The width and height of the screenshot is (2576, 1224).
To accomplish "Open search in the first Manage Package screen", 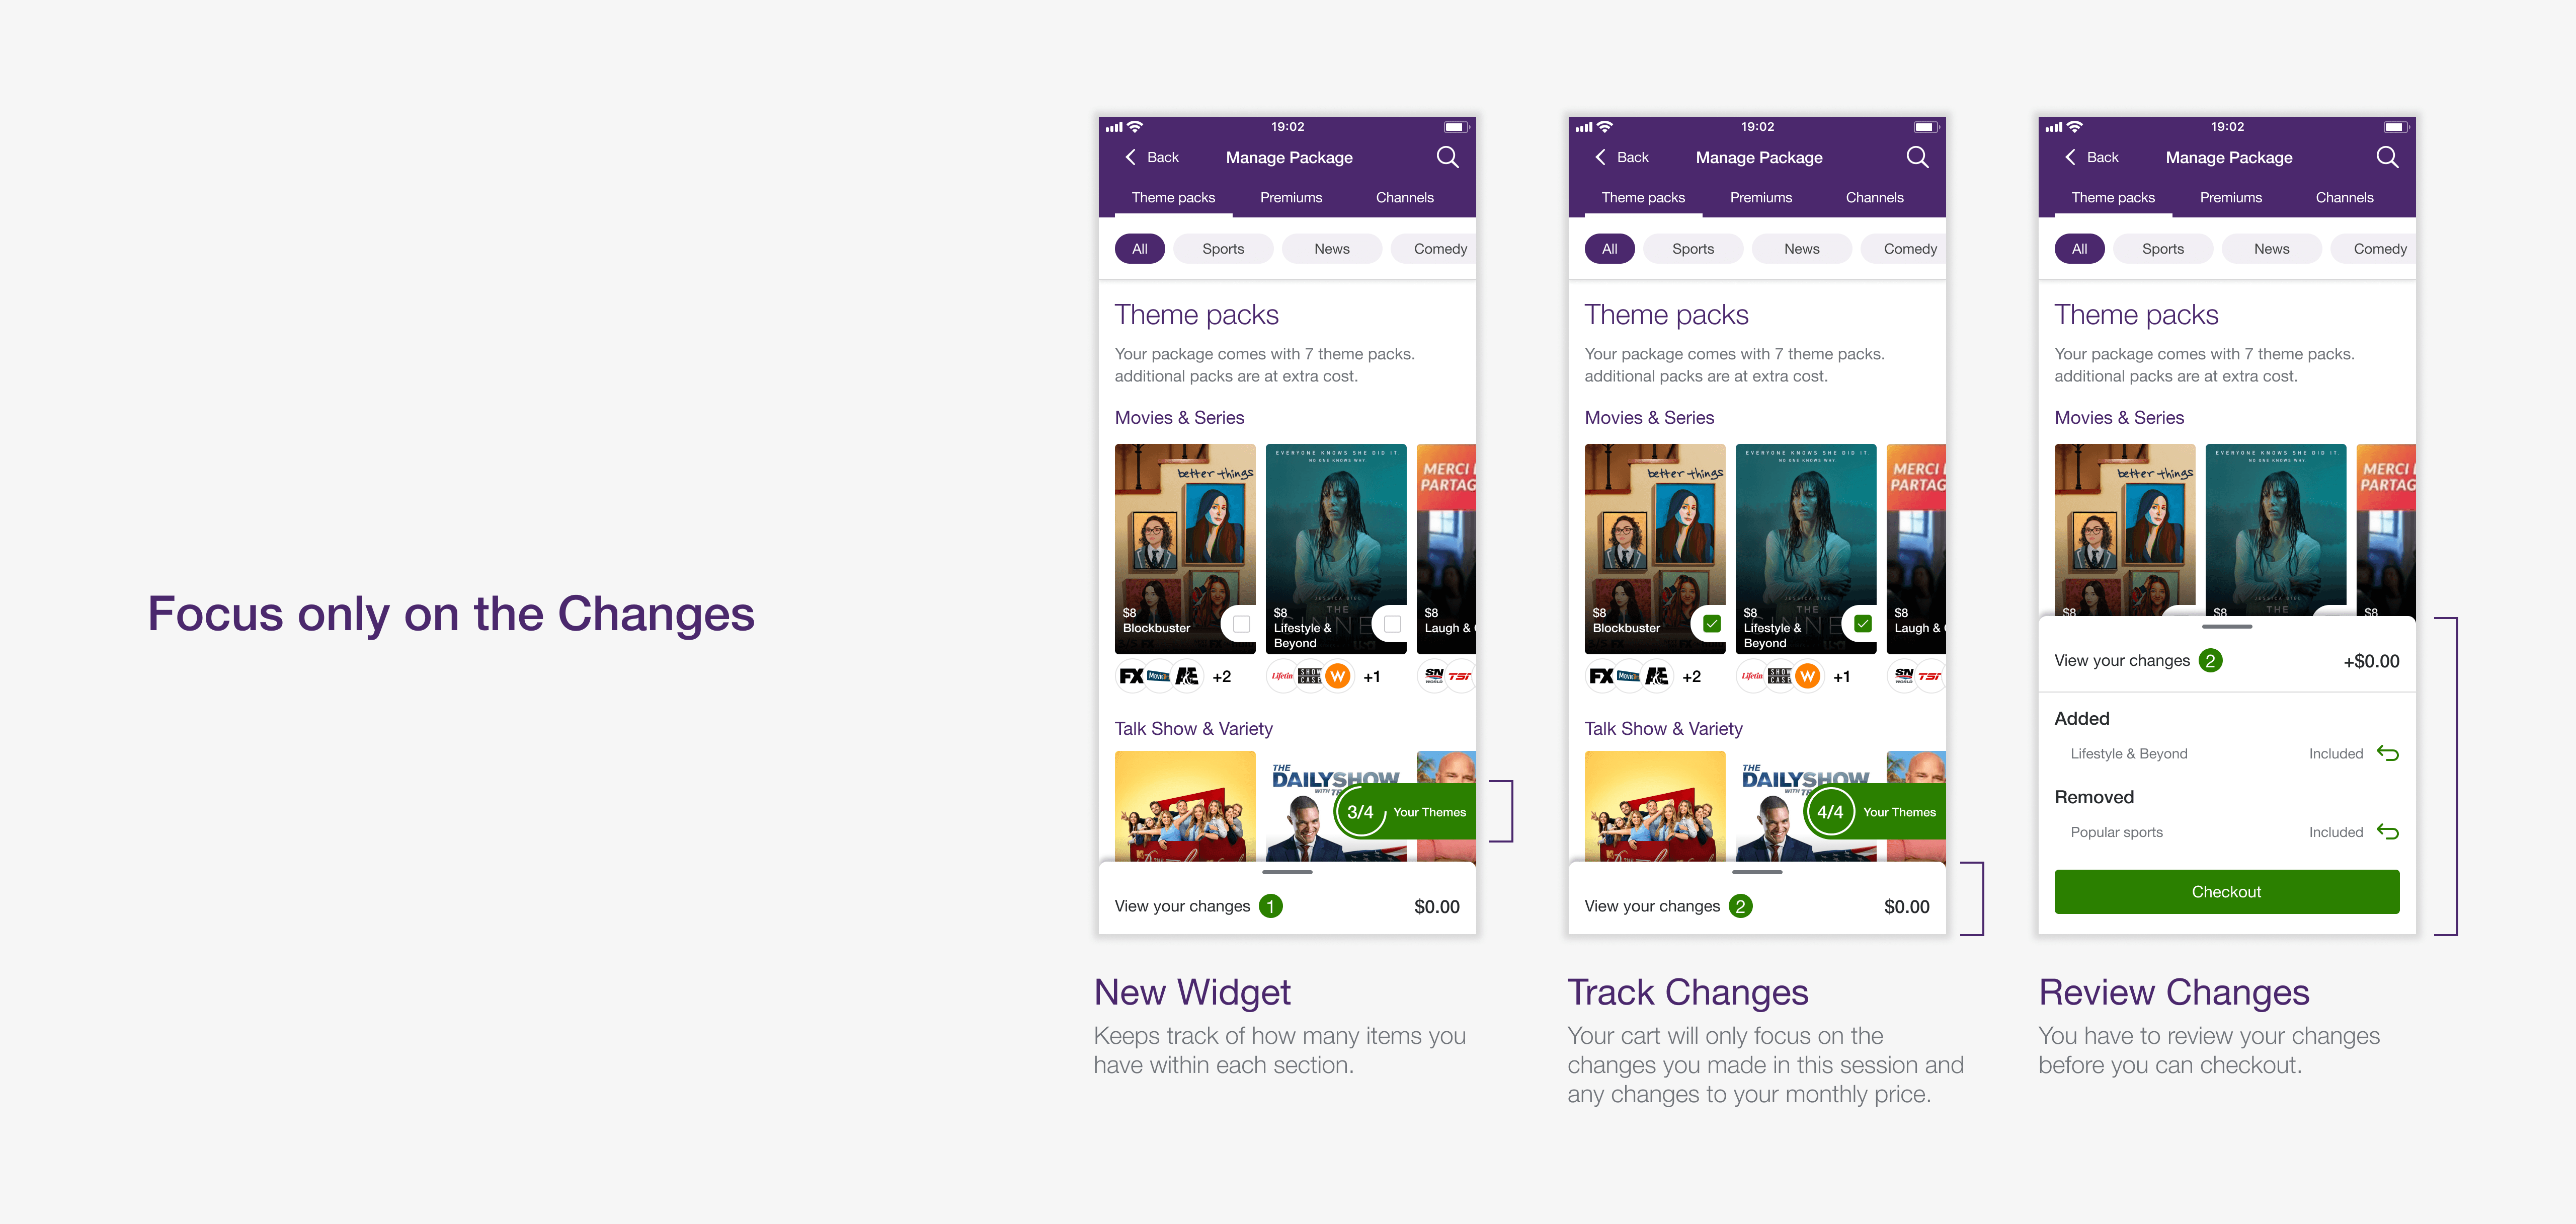I will pos(1447,157).
